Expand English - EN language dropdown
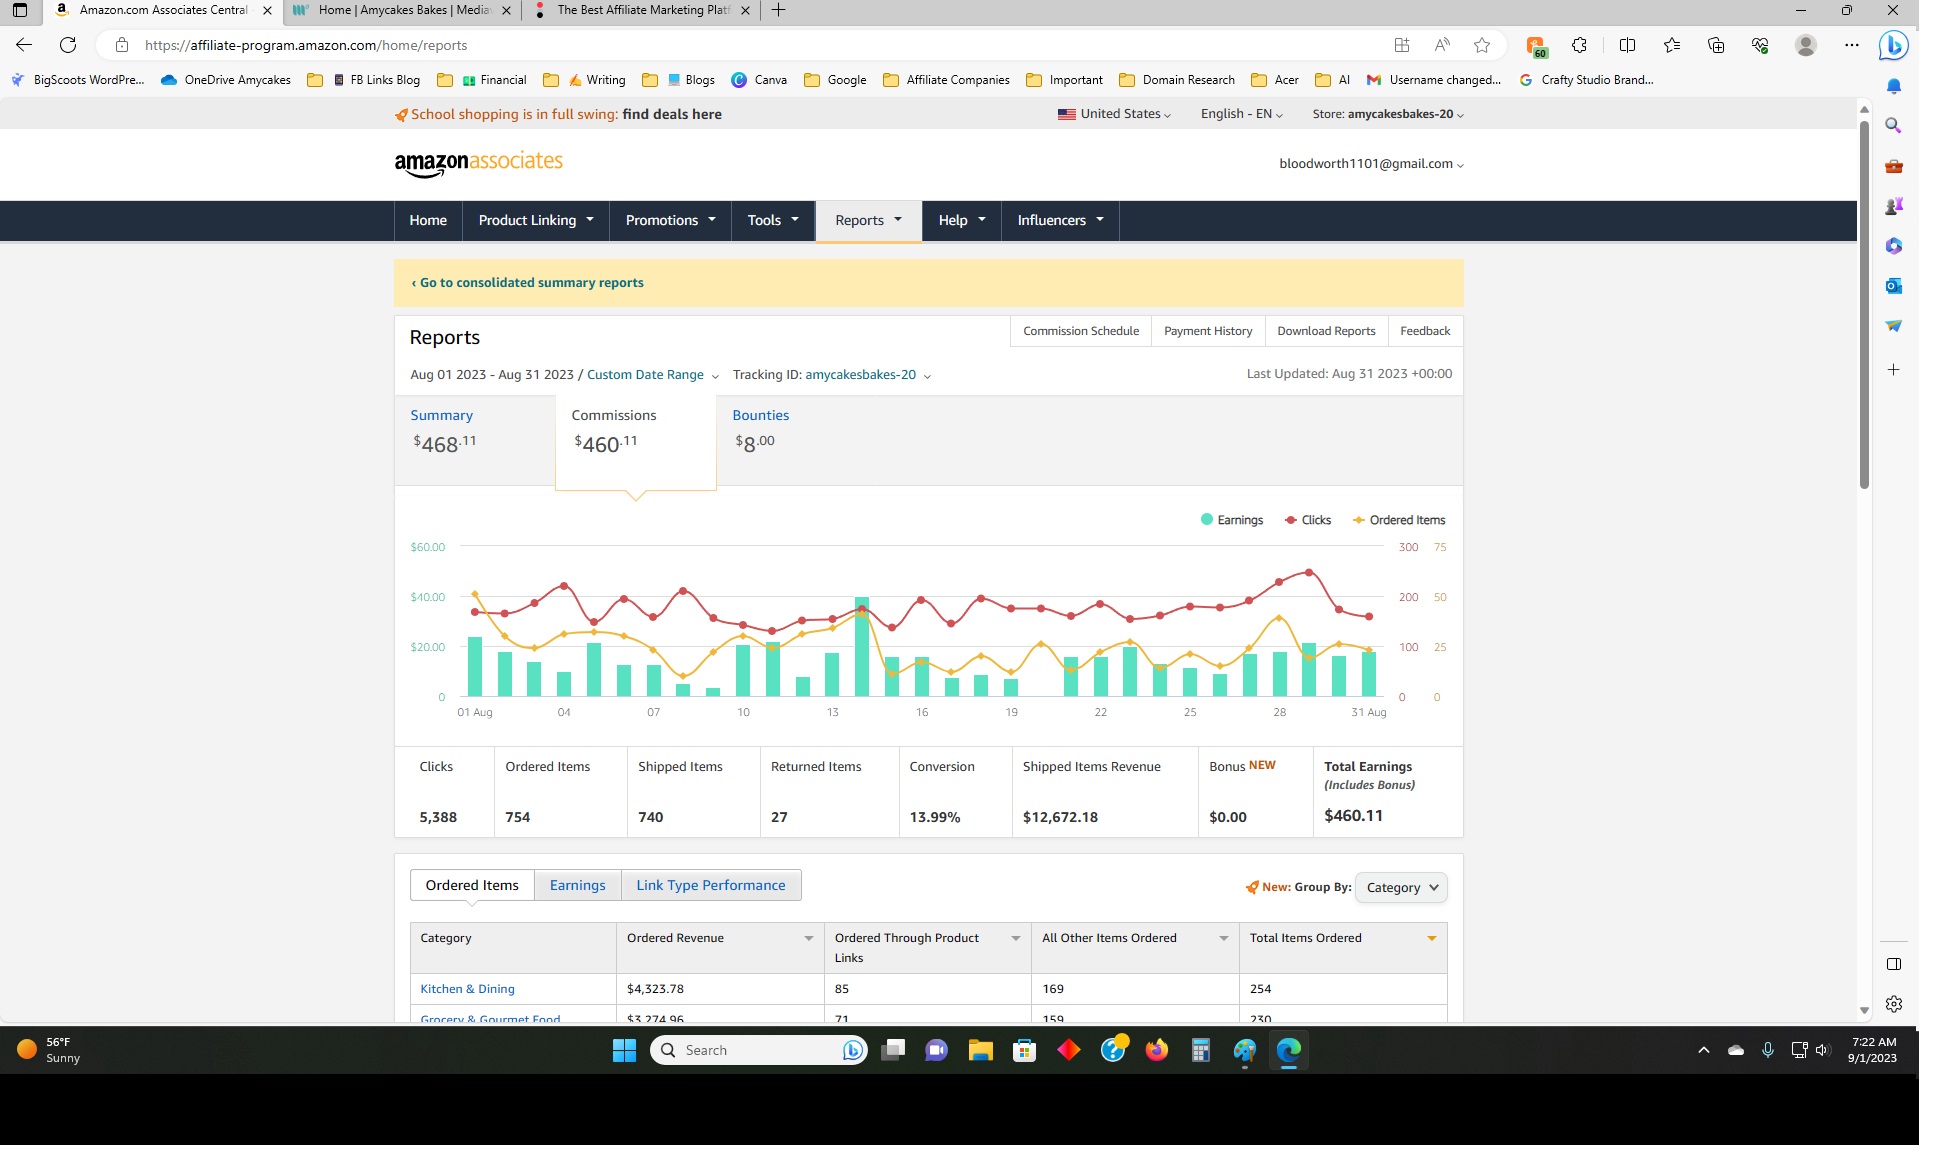The width and height of the screenshot is (1950, 1149). point(1242,114)
